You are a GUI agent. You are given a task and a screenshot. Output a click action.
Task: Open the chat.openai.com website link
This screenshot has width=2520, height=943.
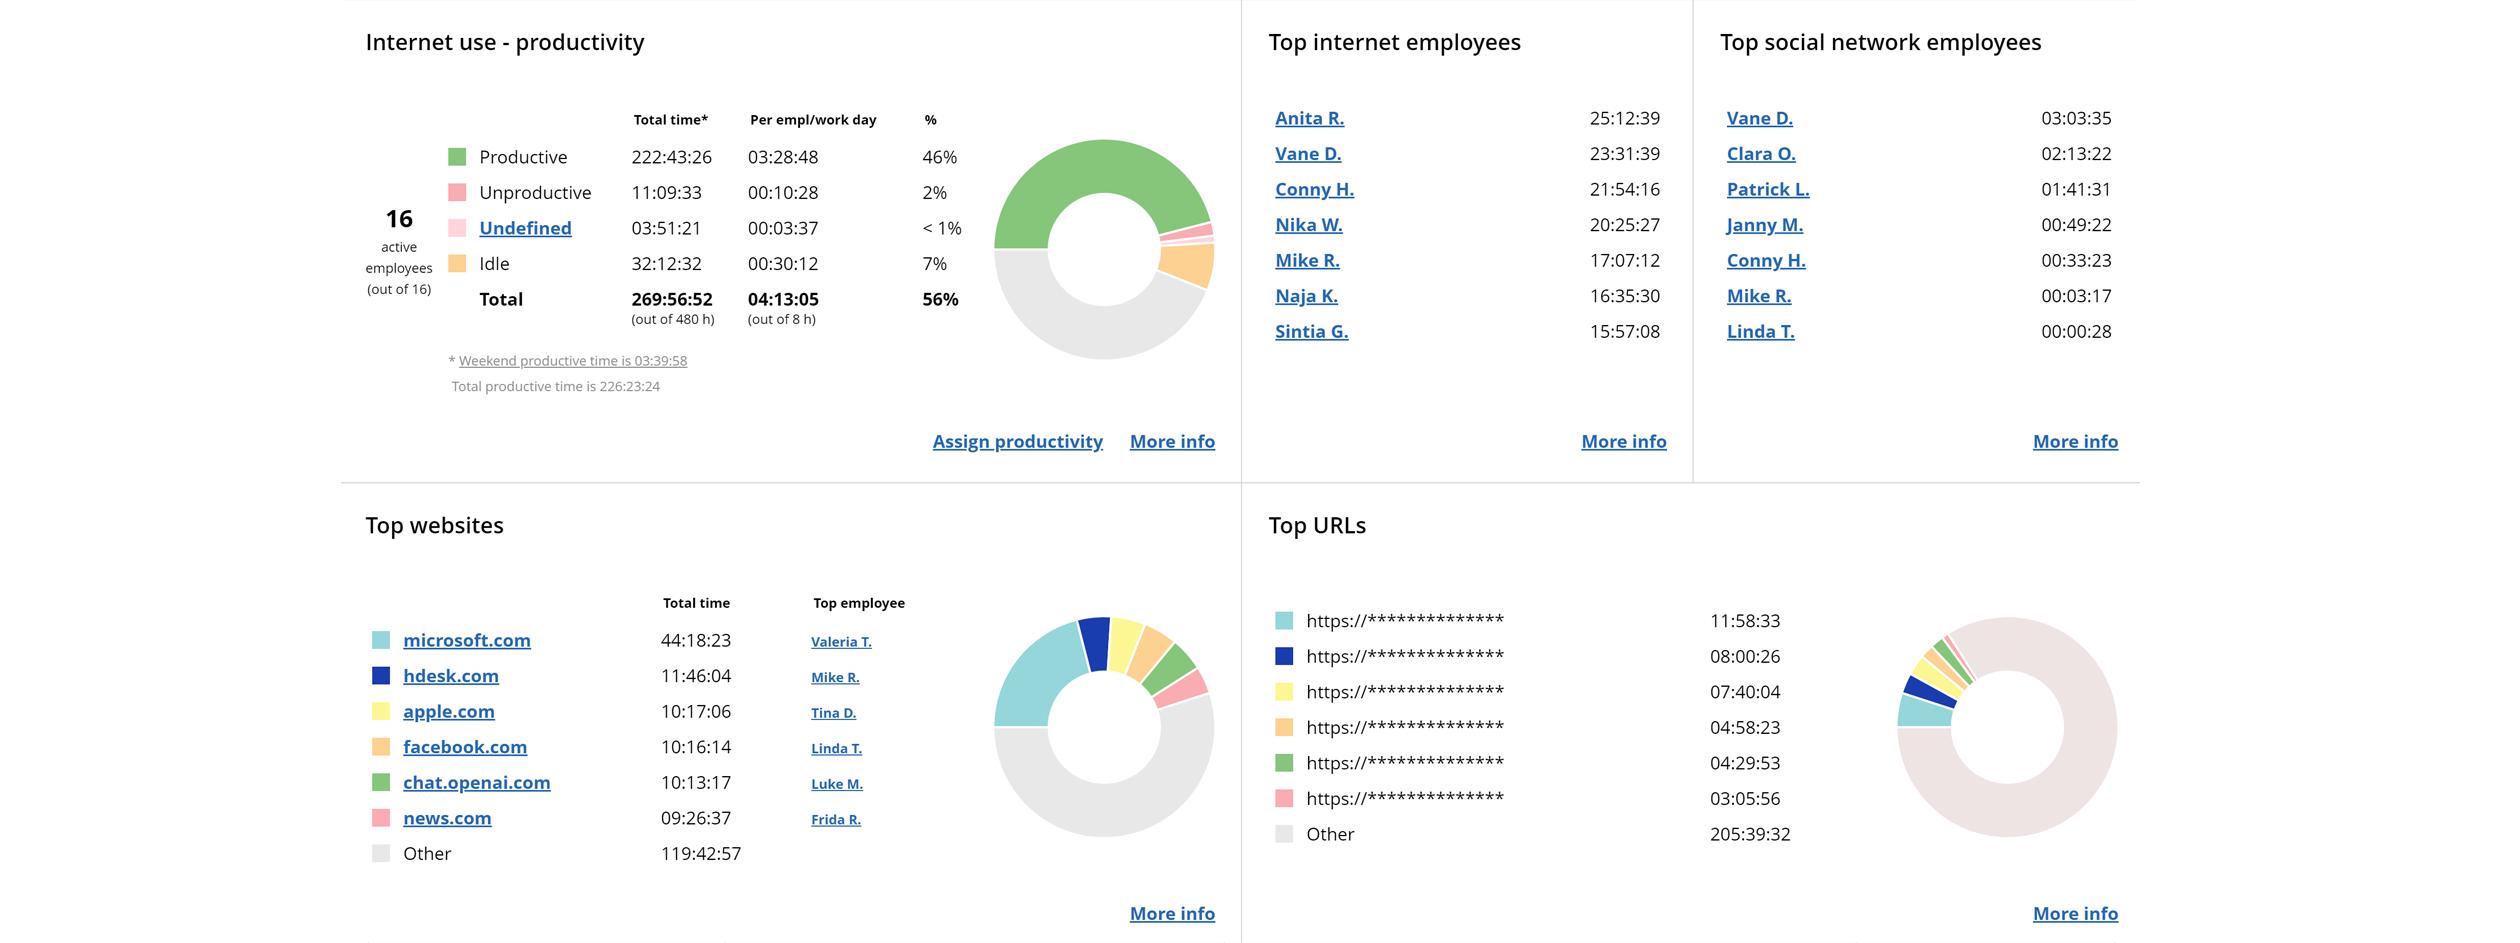tap(476, 783)
